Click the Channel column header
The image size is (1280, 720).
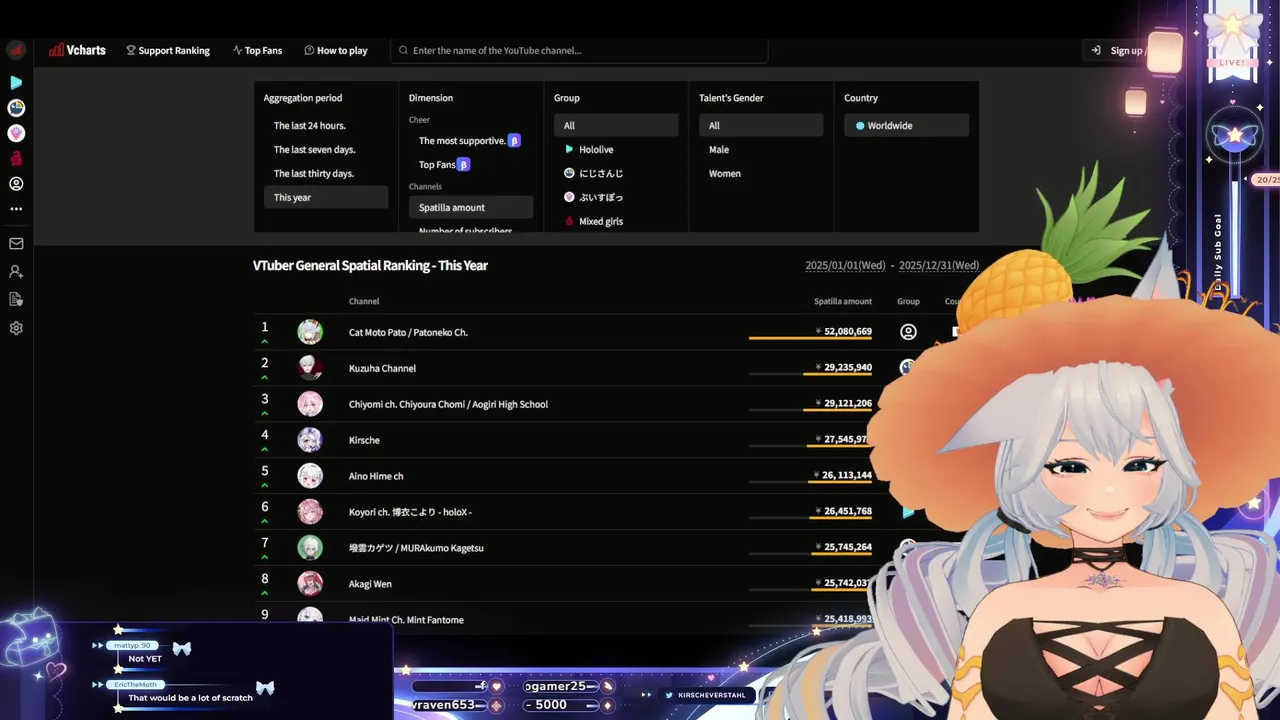pyautogui.click(x=364, y=301)
